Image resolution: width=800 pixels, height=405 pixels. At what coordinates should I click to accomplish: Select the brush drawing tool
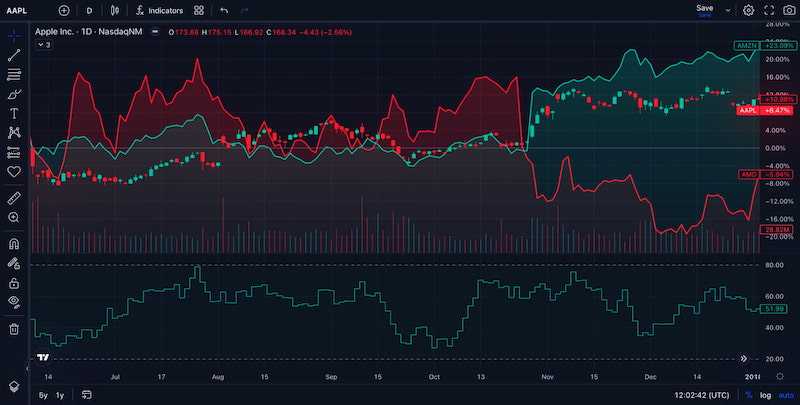[14, 94]
